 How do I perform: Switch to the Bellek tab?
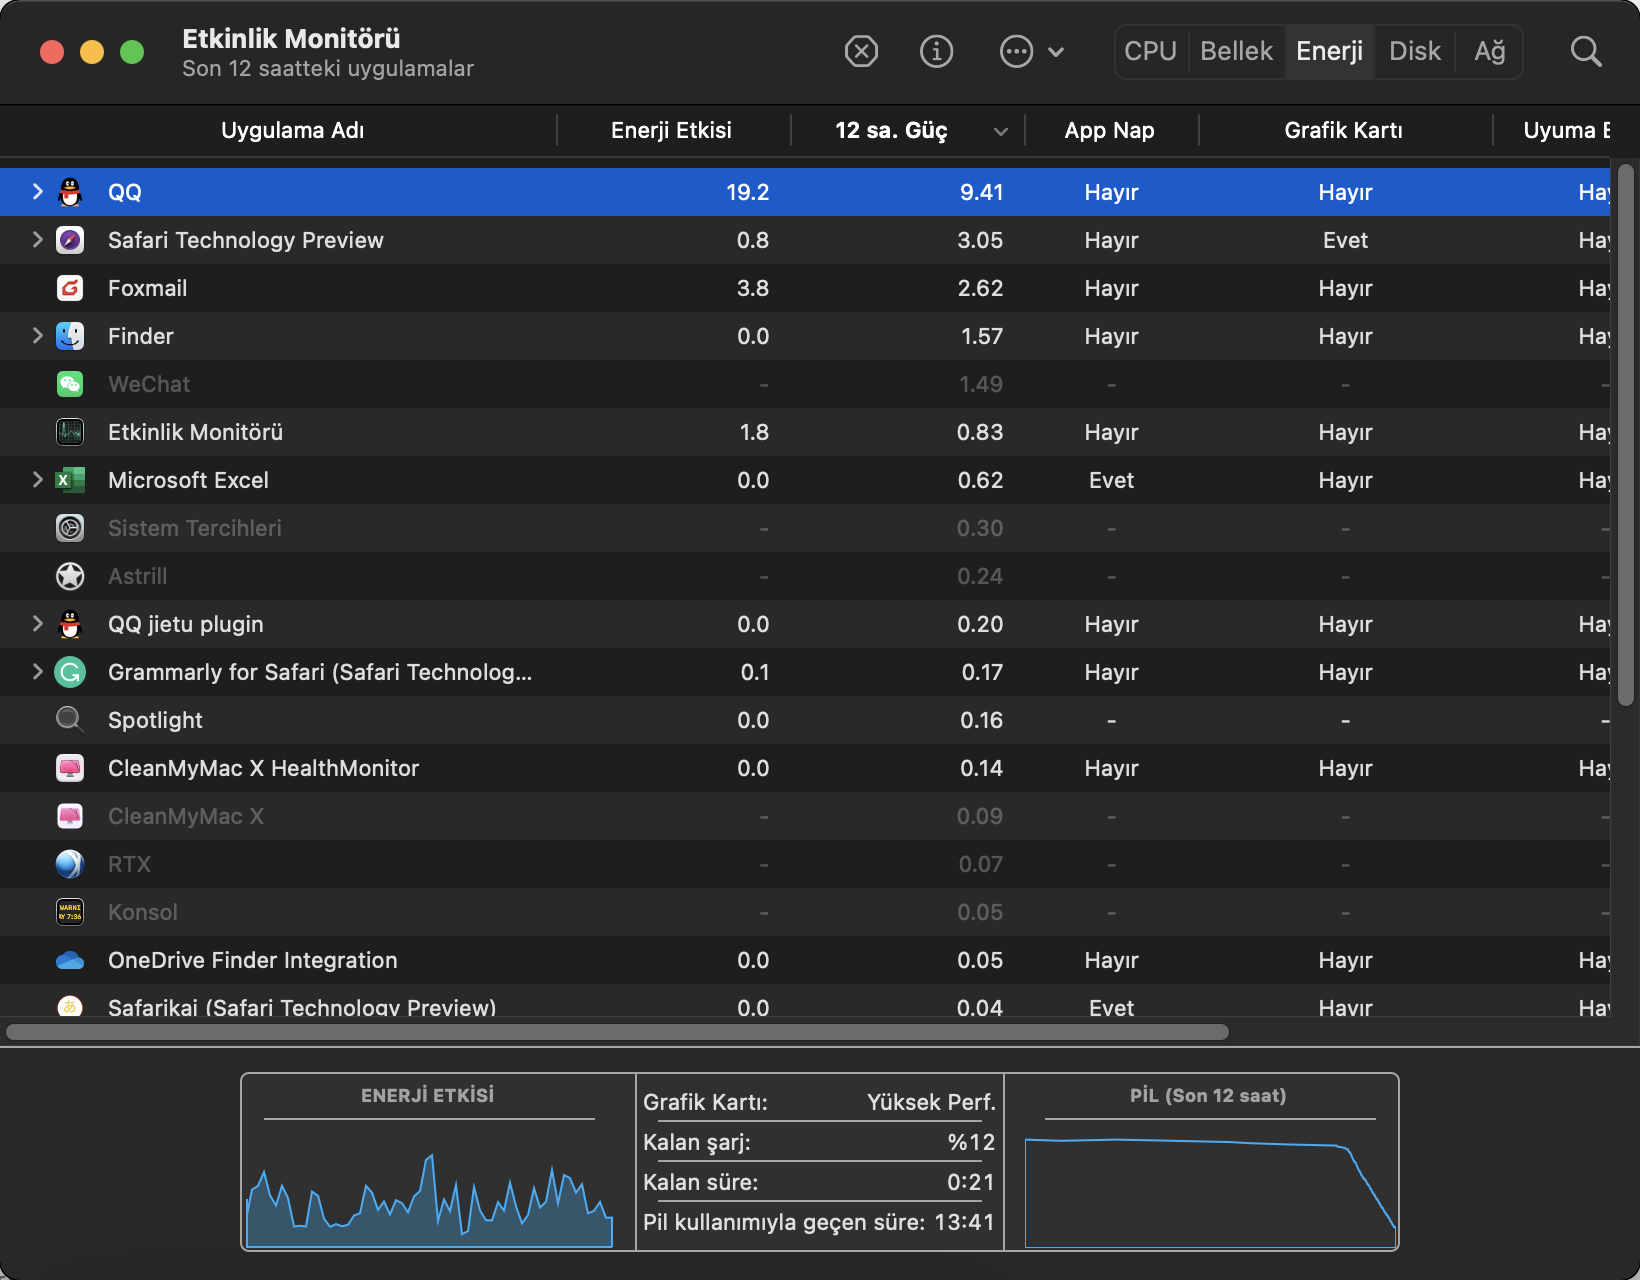1236,51
